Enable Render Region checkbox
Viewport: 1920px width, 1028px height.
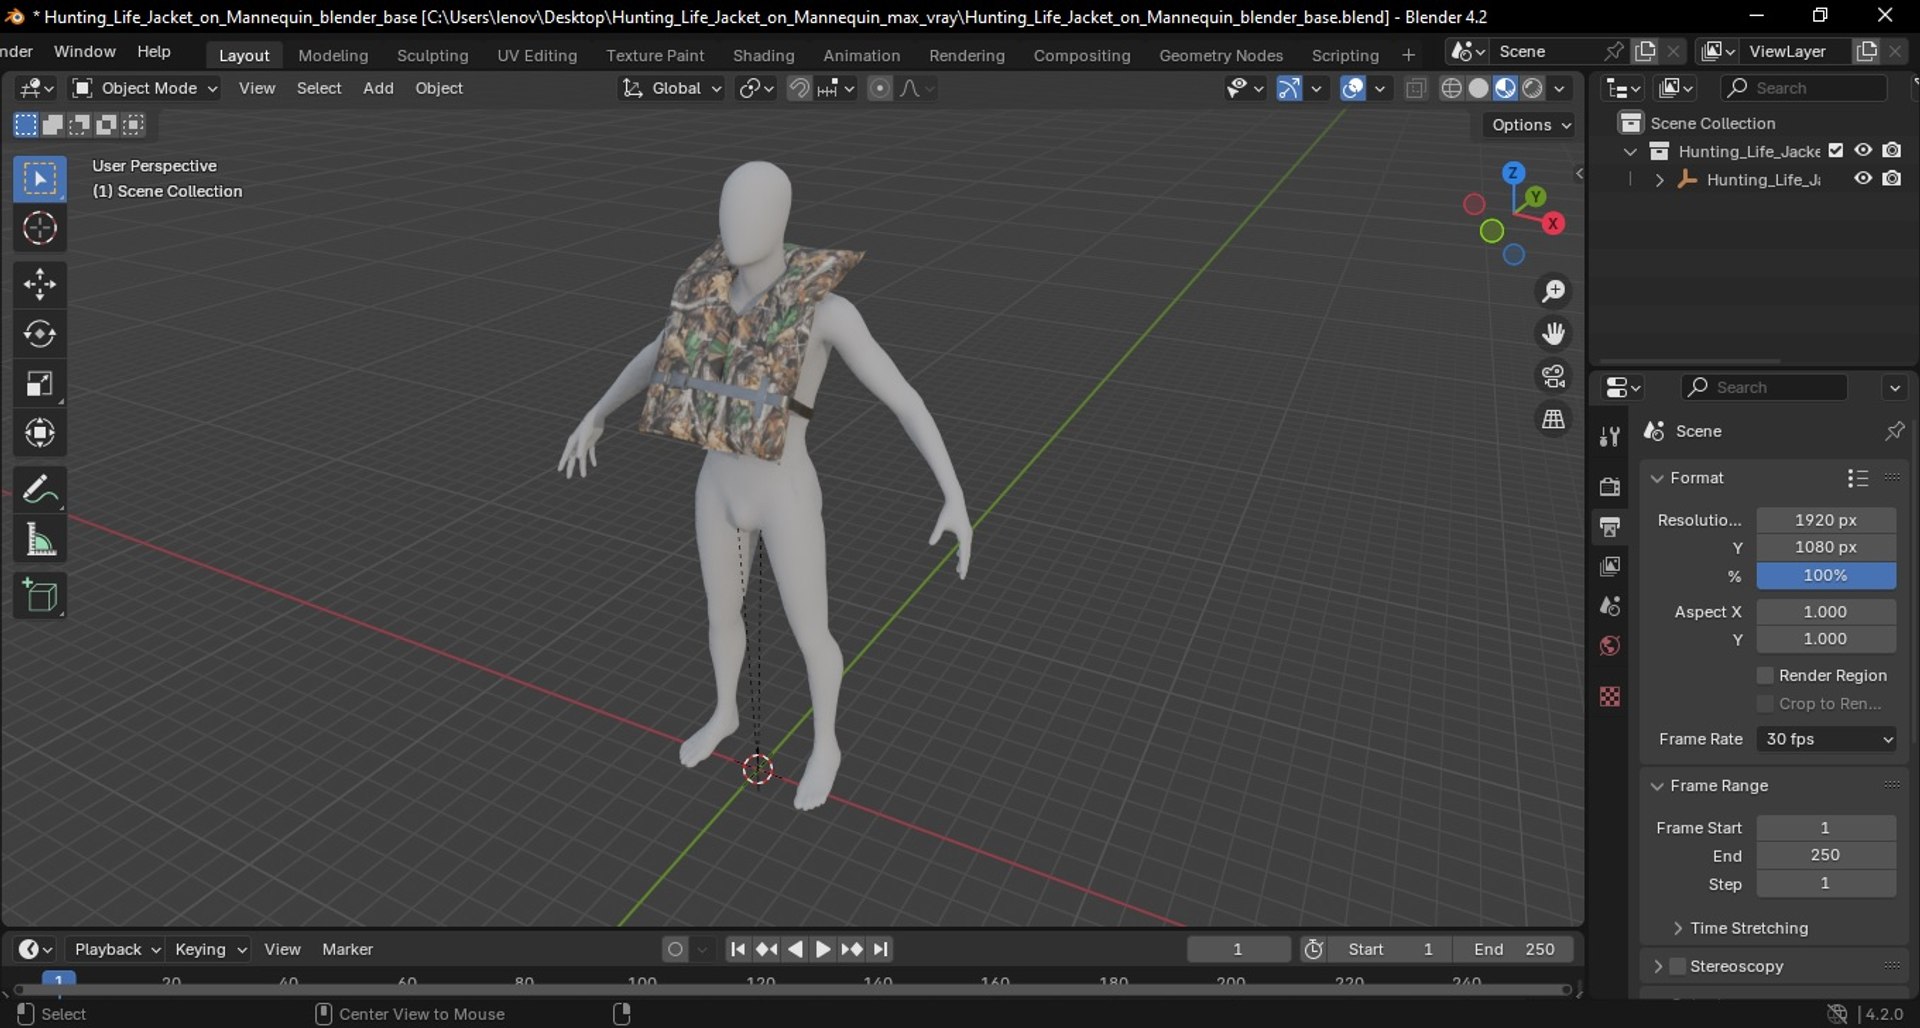click(x=1765, y=676)
